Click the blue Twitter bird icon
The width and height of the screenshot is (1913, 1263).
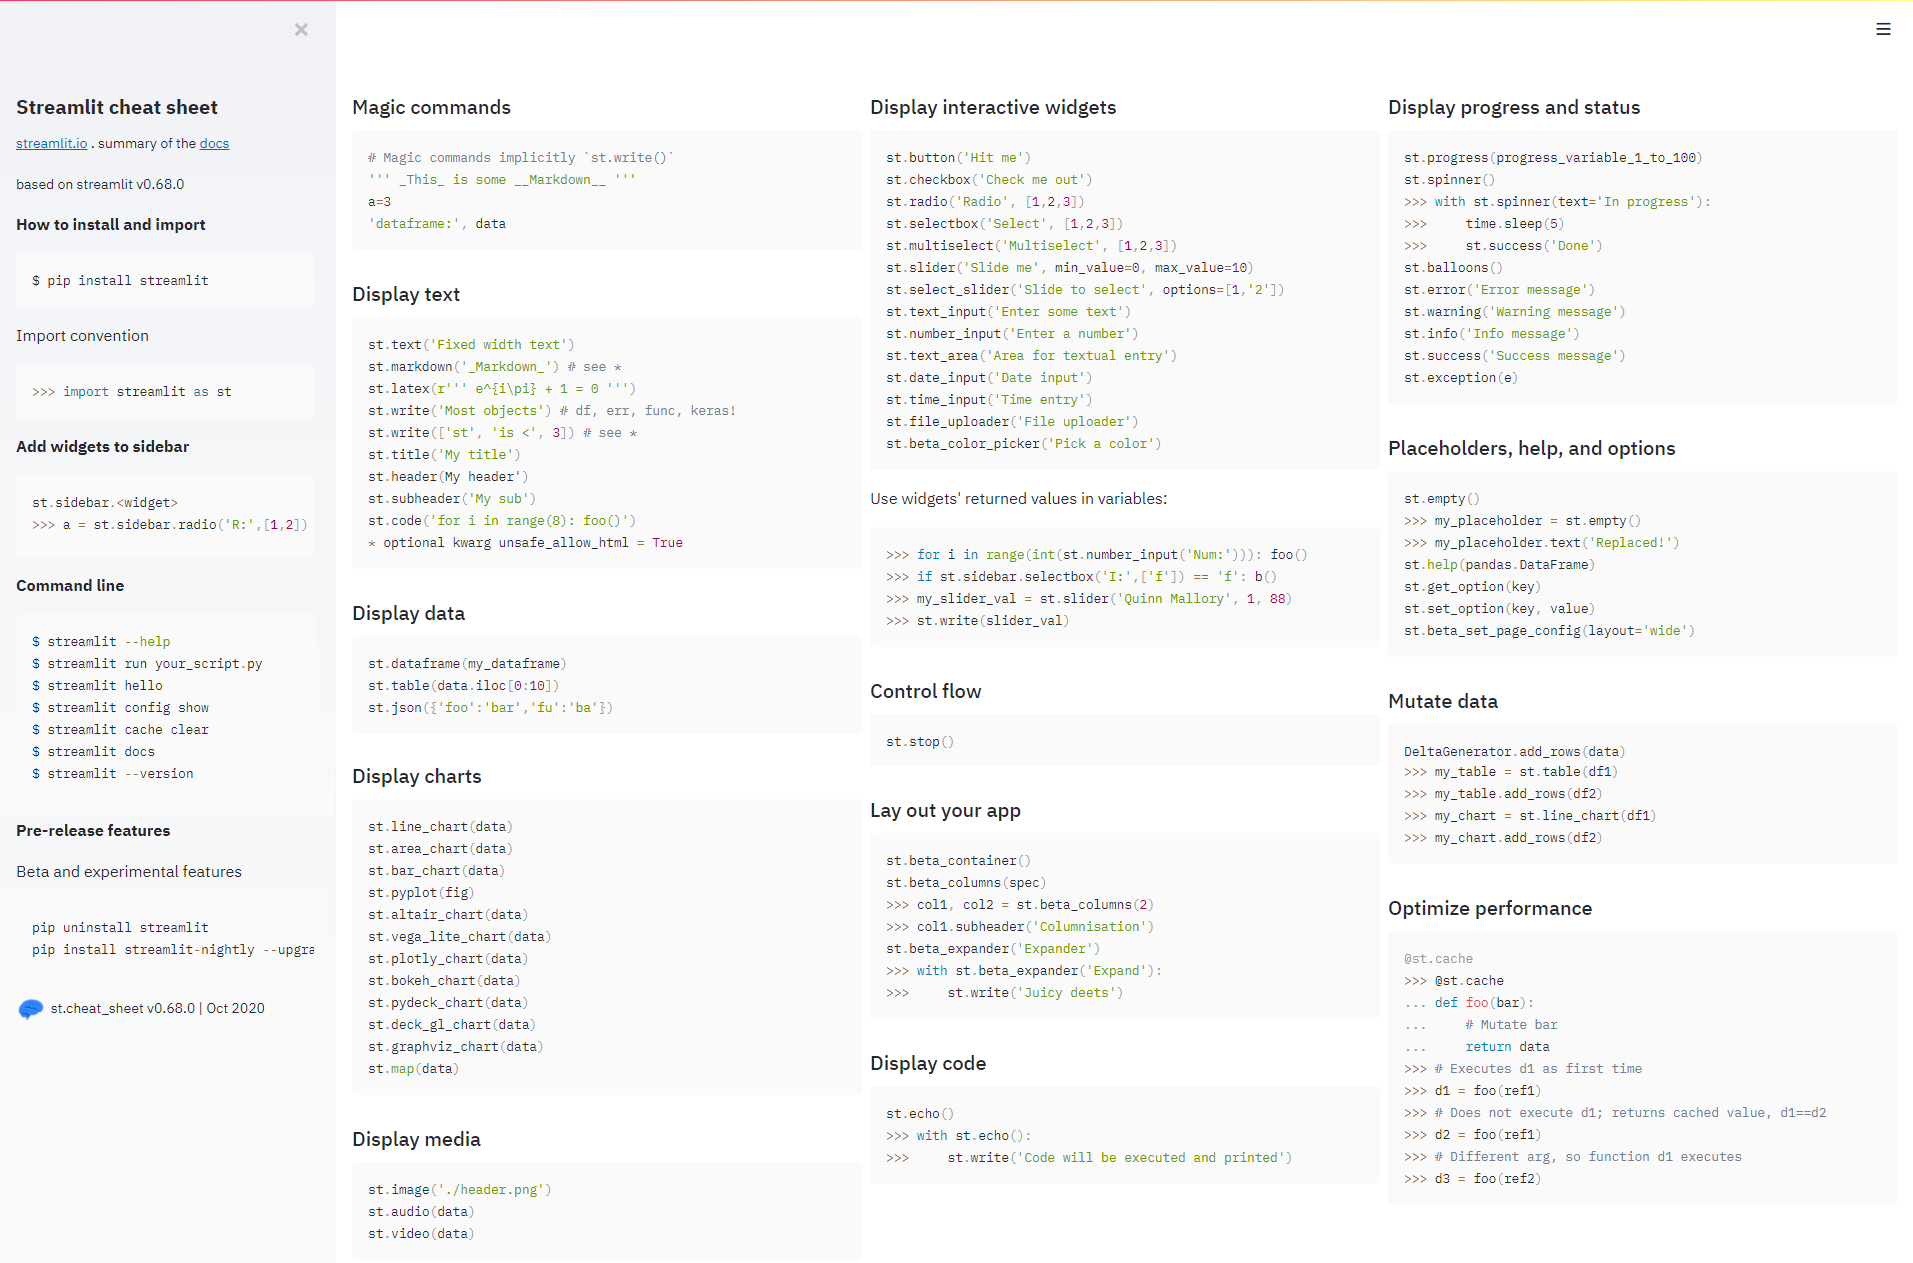click(x=31, y=1009)
